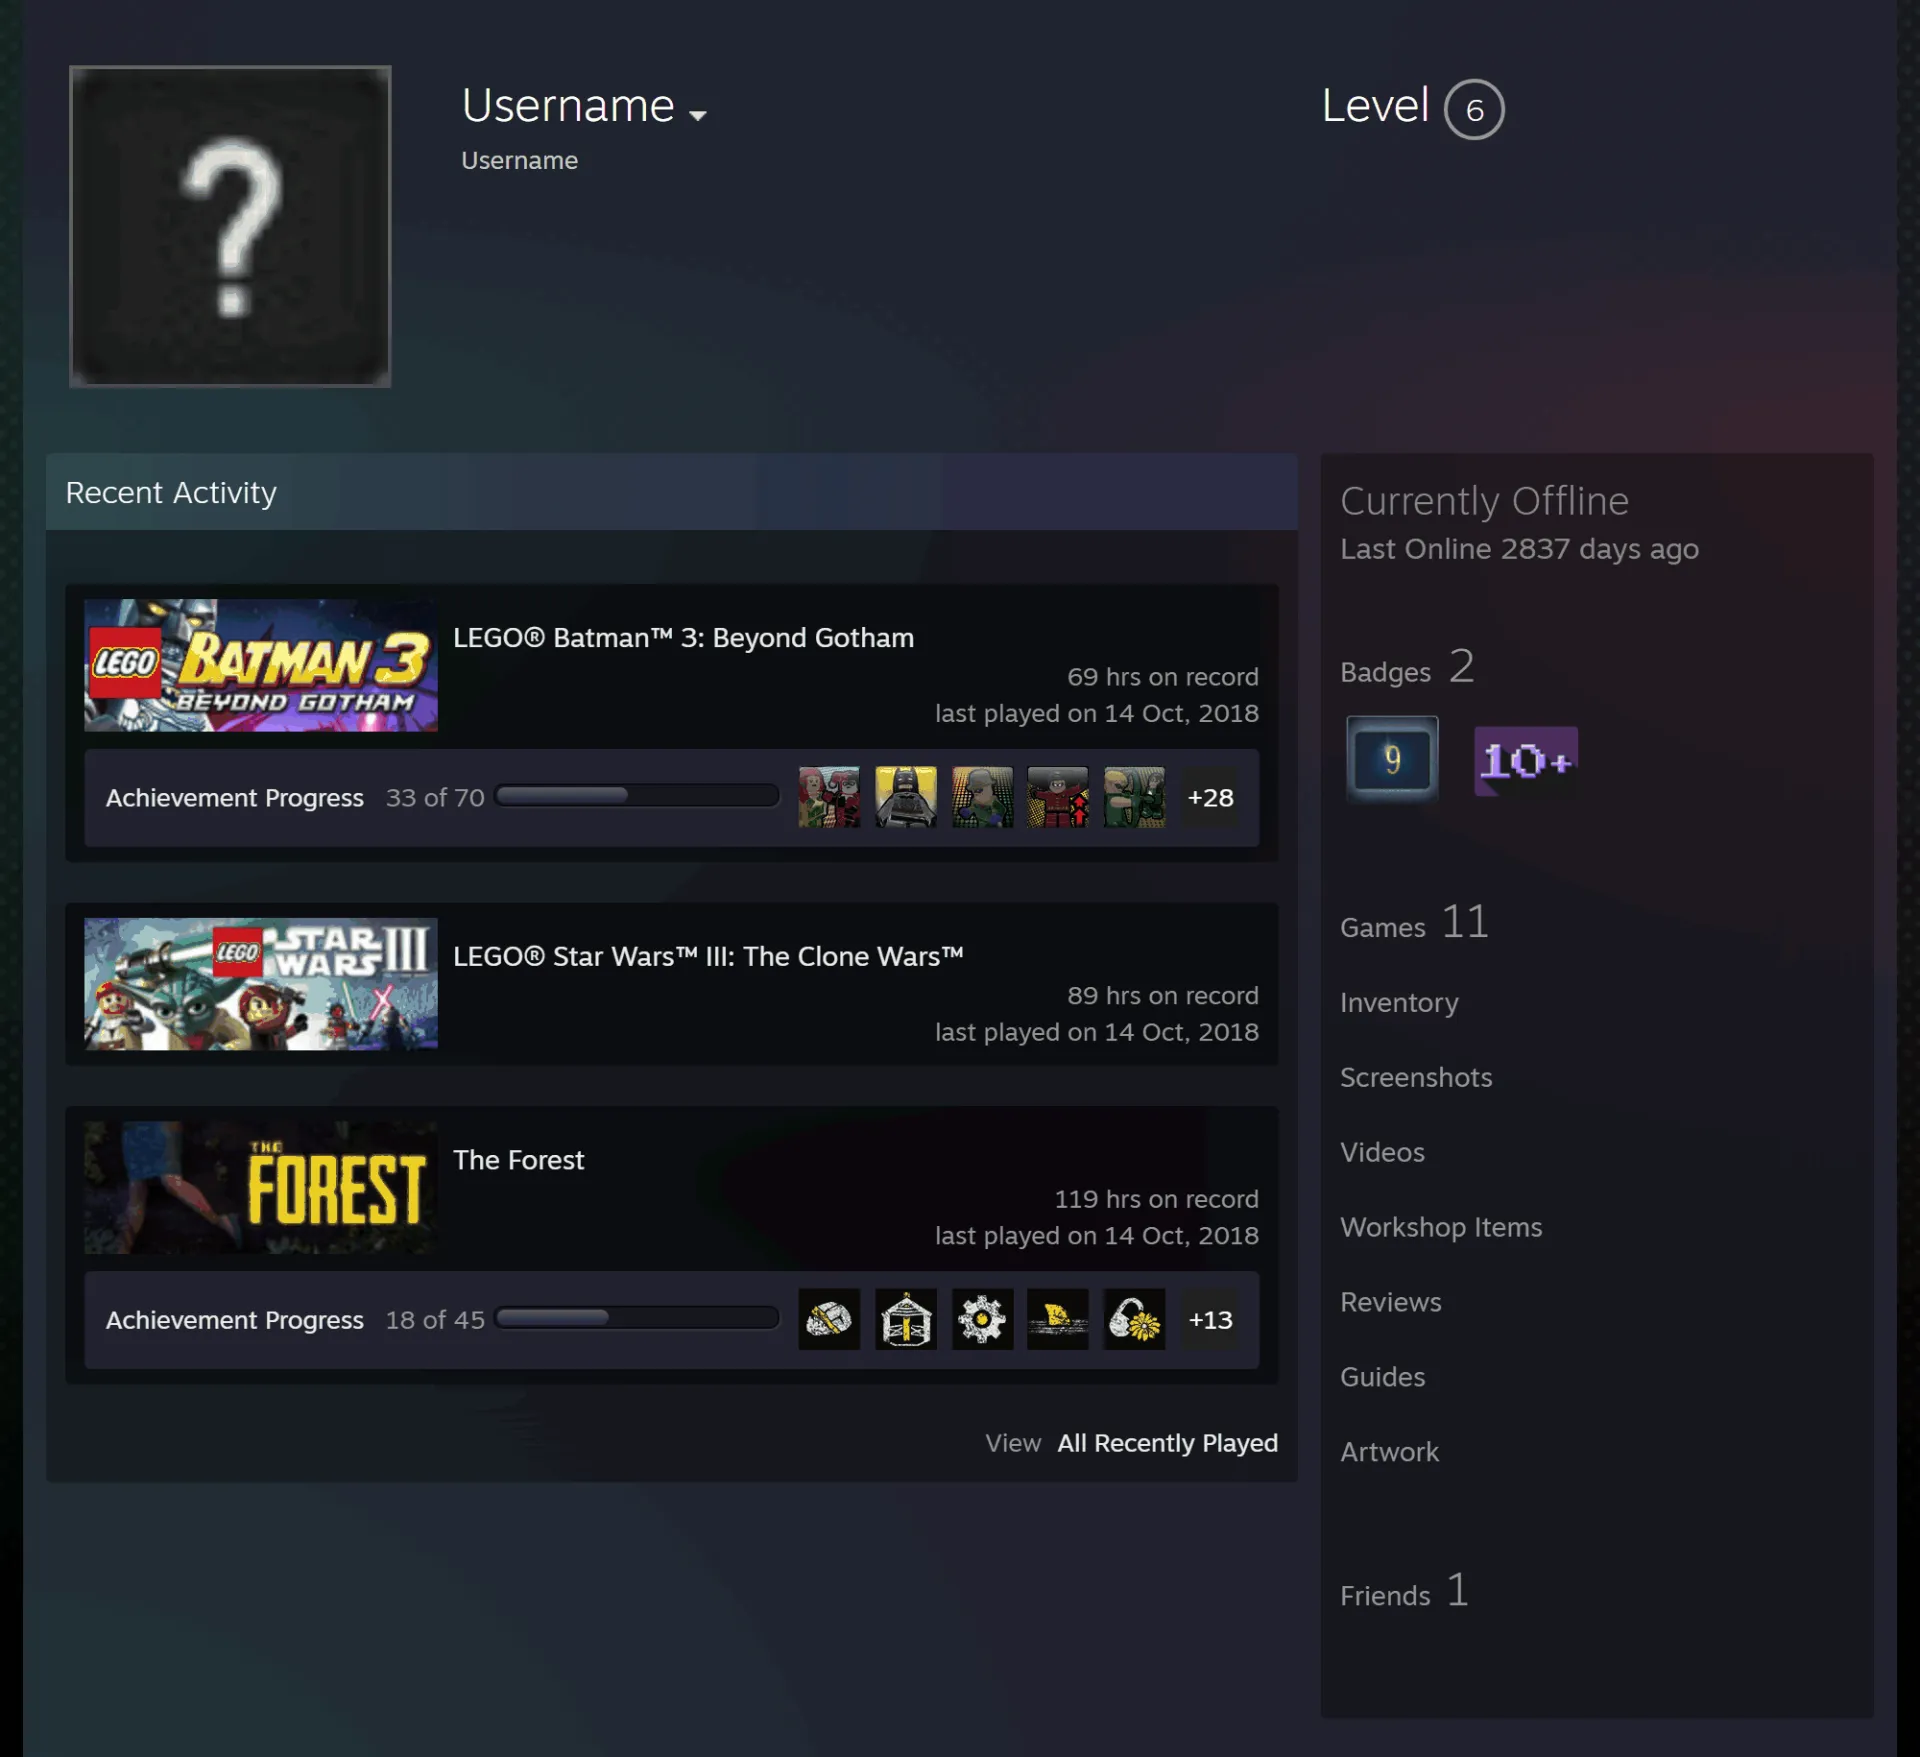Viewport: 1920px width, 1757px height.
Task: Click The Forest raft achievement icon
Action: pos(1058,1319)
